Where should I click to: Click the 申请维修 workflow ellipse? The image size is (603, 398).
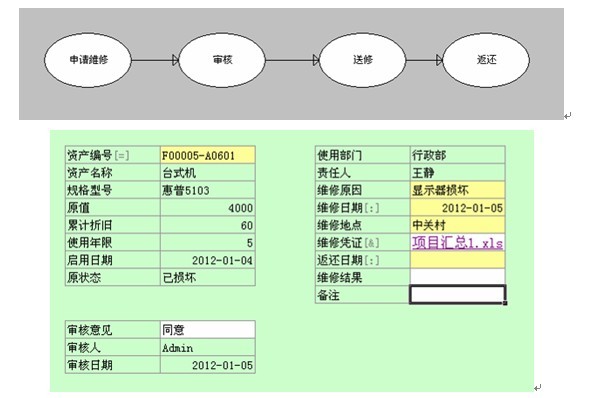(88, 60)
